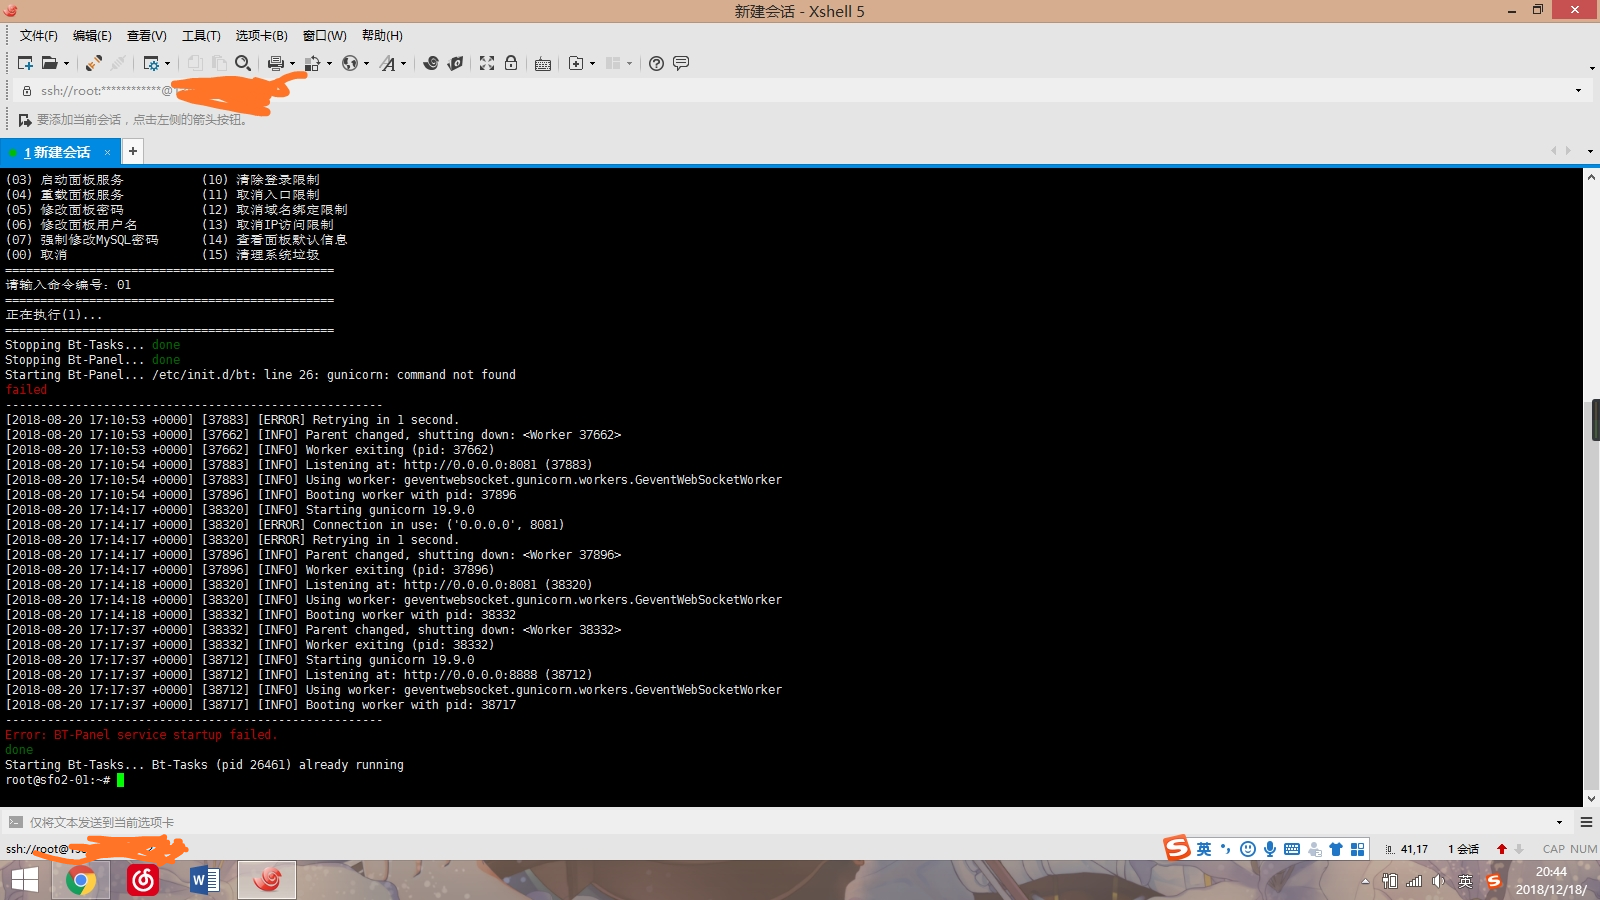Viewport: 1600px width, 900px height.
Task: Open the 文件(F) menu
Action: tap(39, 36)
